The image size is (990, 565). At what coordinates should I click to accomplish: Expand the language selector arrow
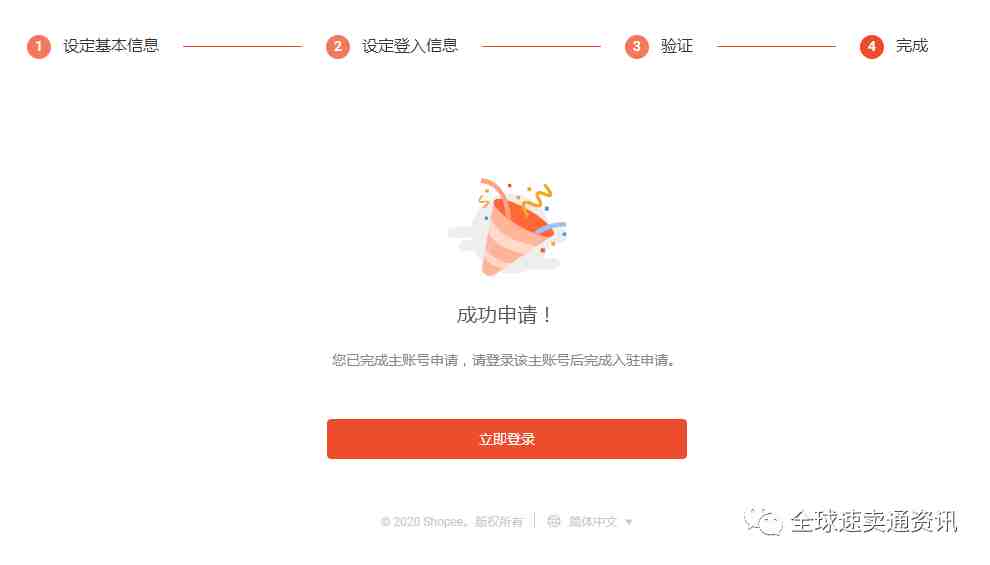pyautogui.click(x=629, y=522)
